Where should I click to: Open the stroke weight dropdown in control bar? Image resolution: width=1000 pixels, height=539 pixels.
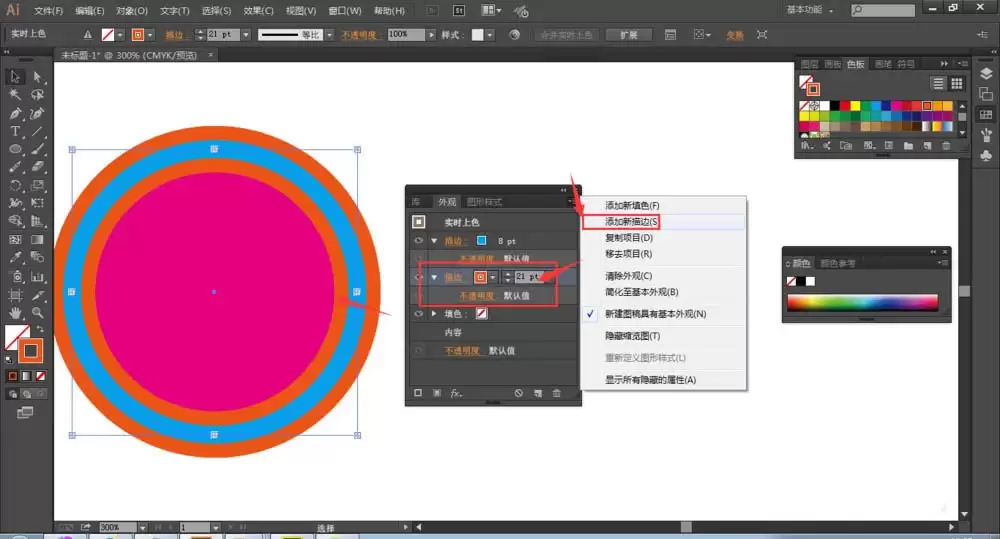[246, 34]
